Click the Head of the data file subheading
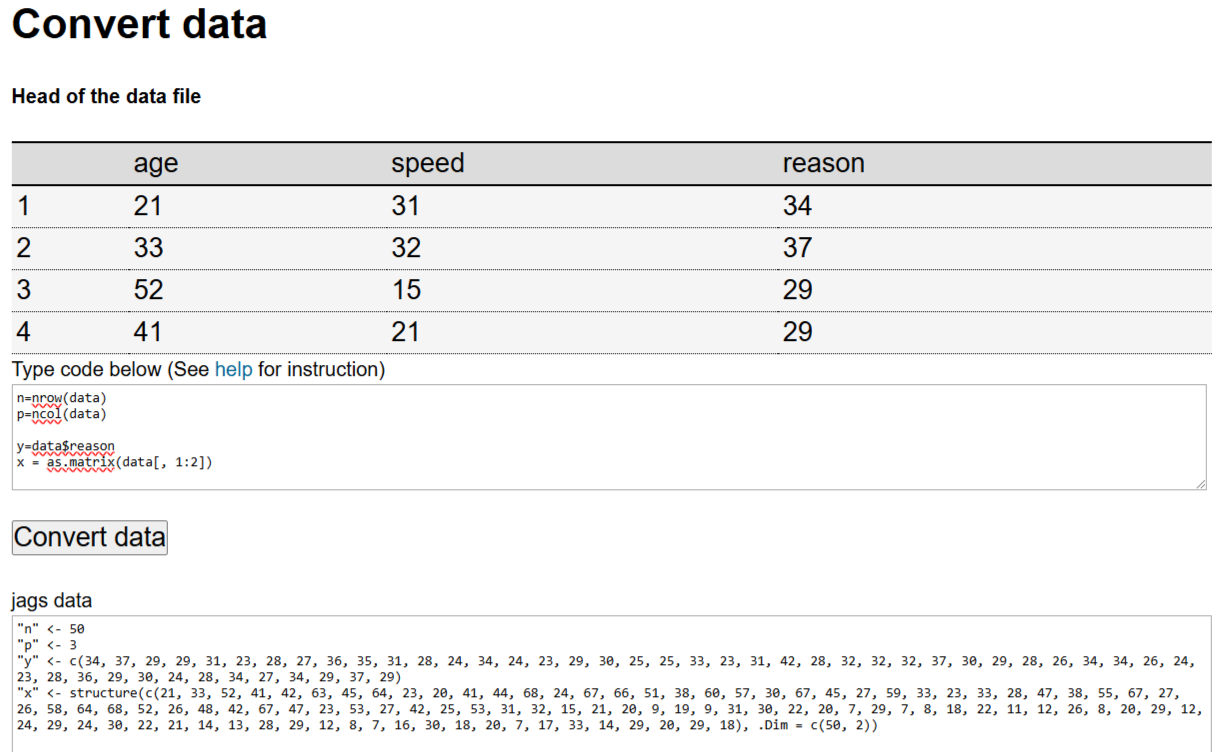The width and height of the screenshot is (1222, 752). [x=106, y=97]
